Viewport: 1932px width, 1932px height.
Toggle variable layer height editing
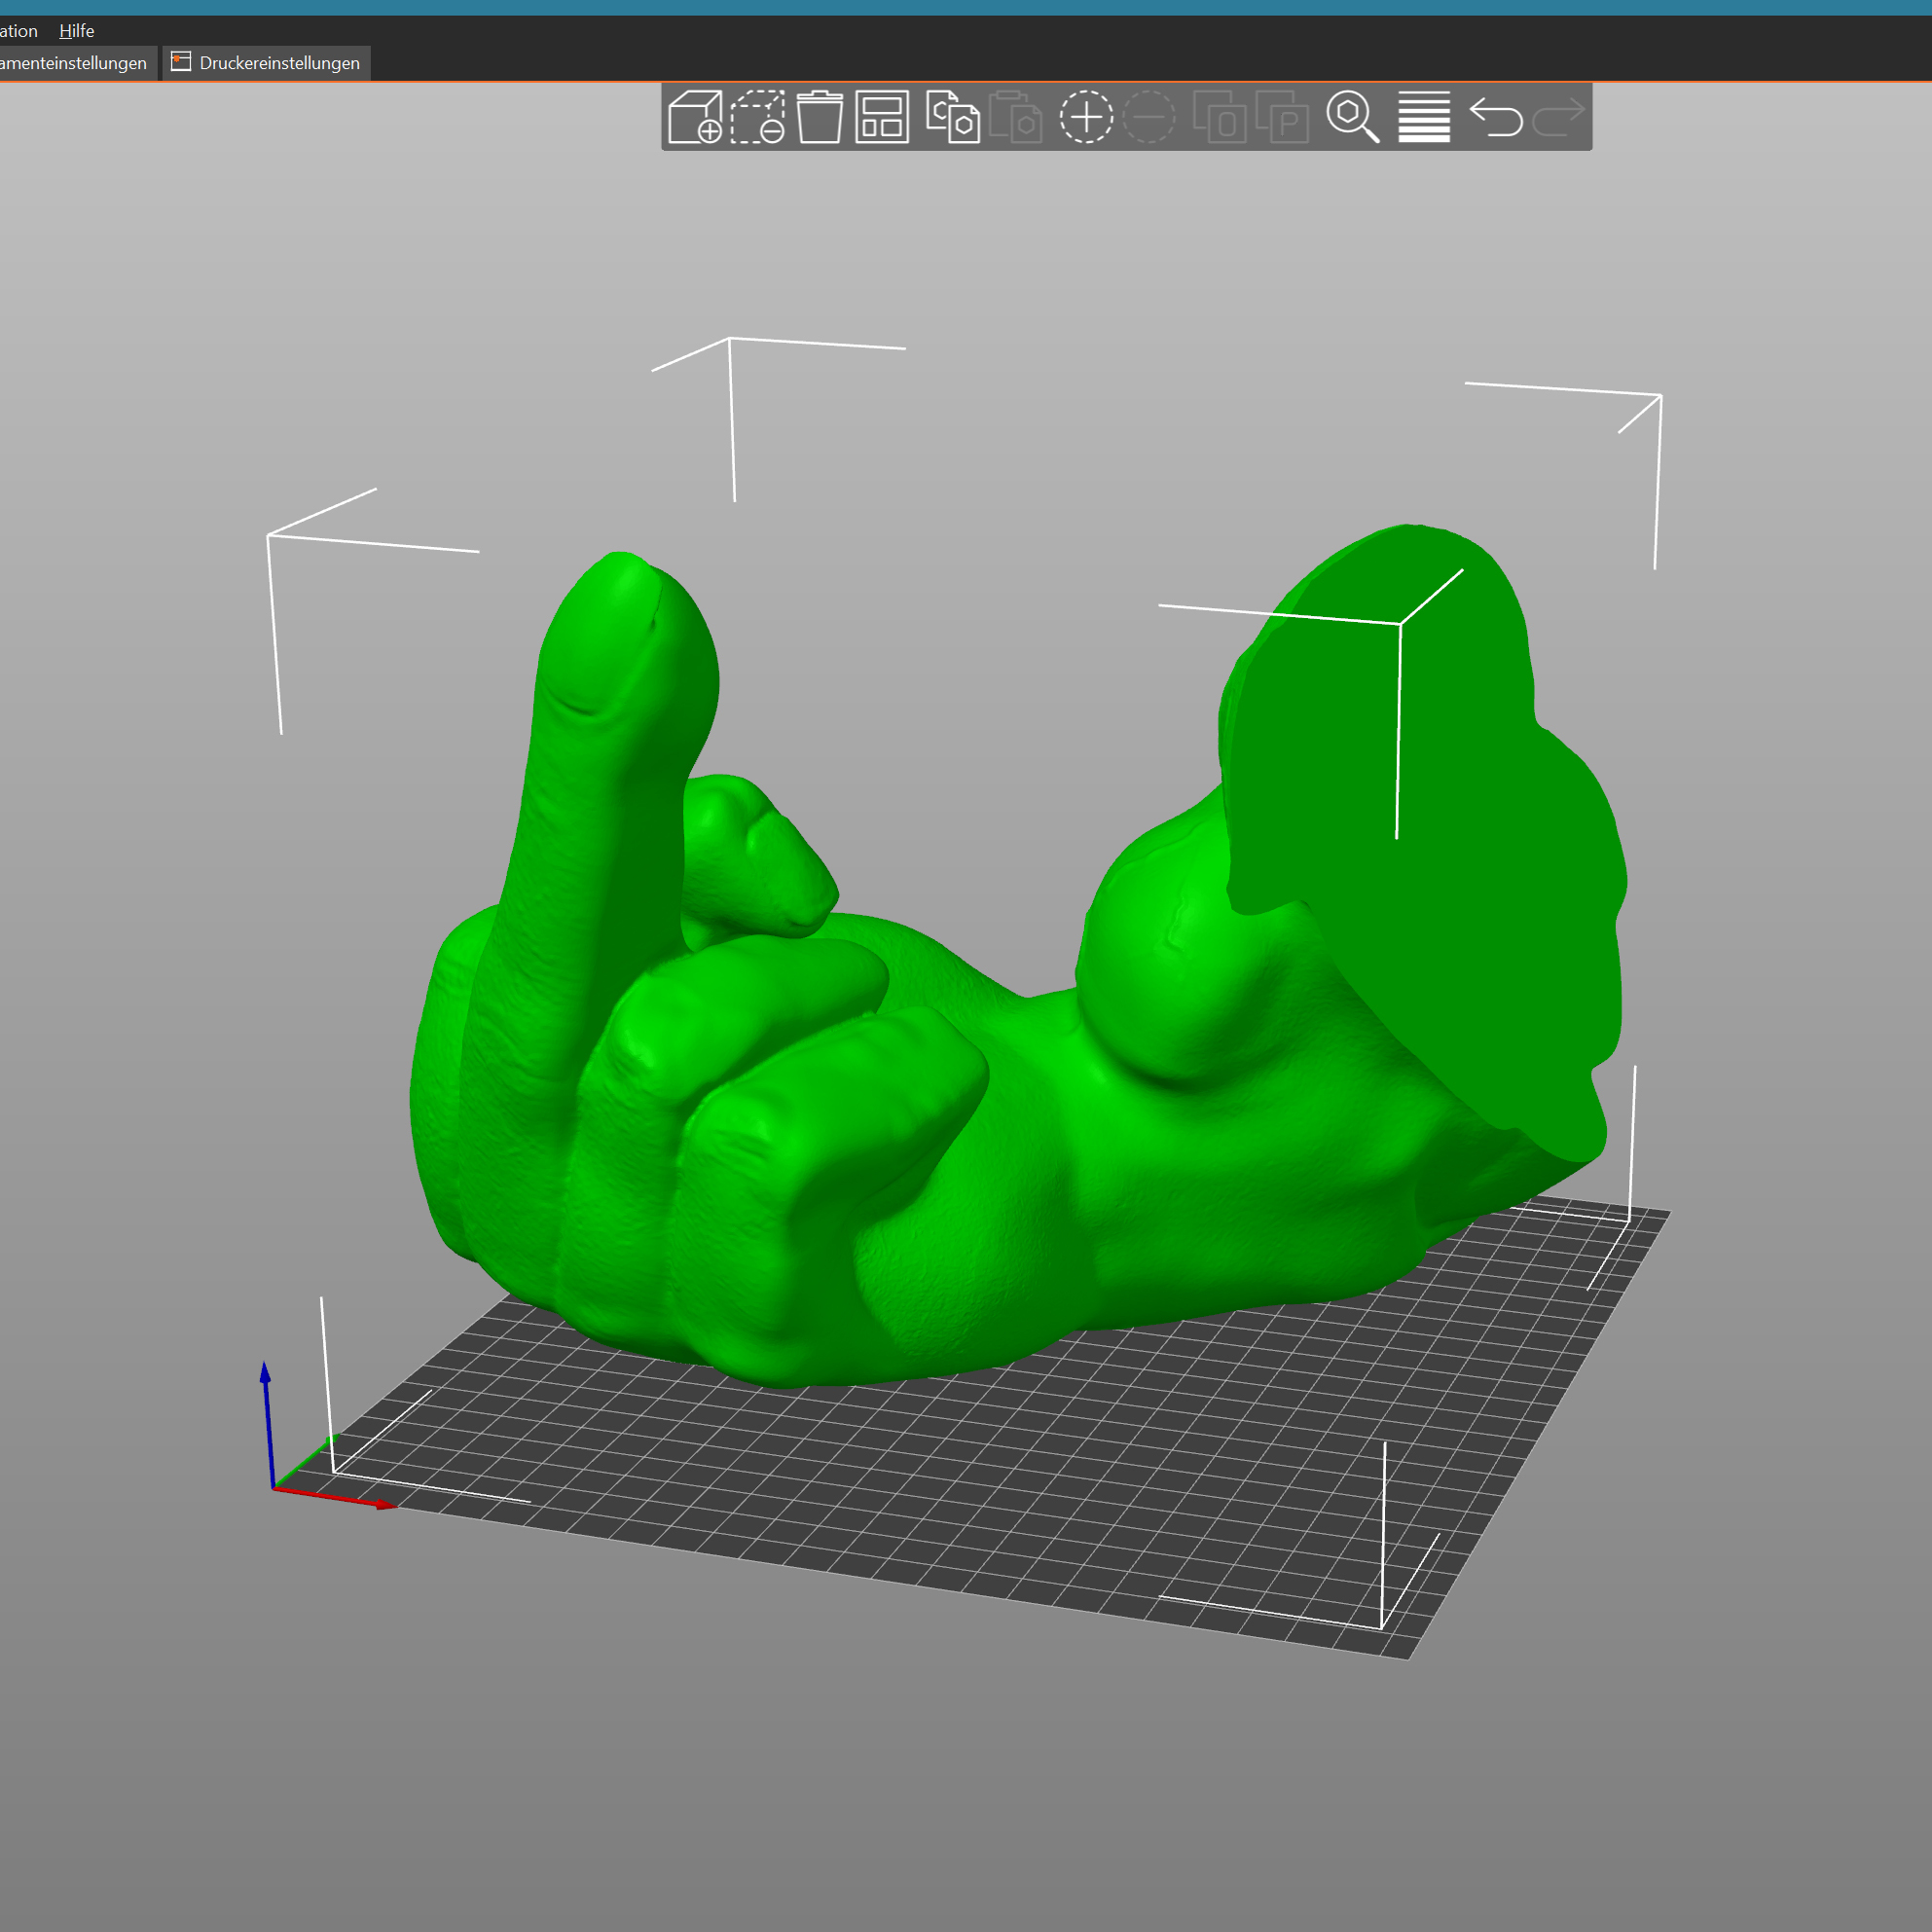click(x=1424, y=117)
